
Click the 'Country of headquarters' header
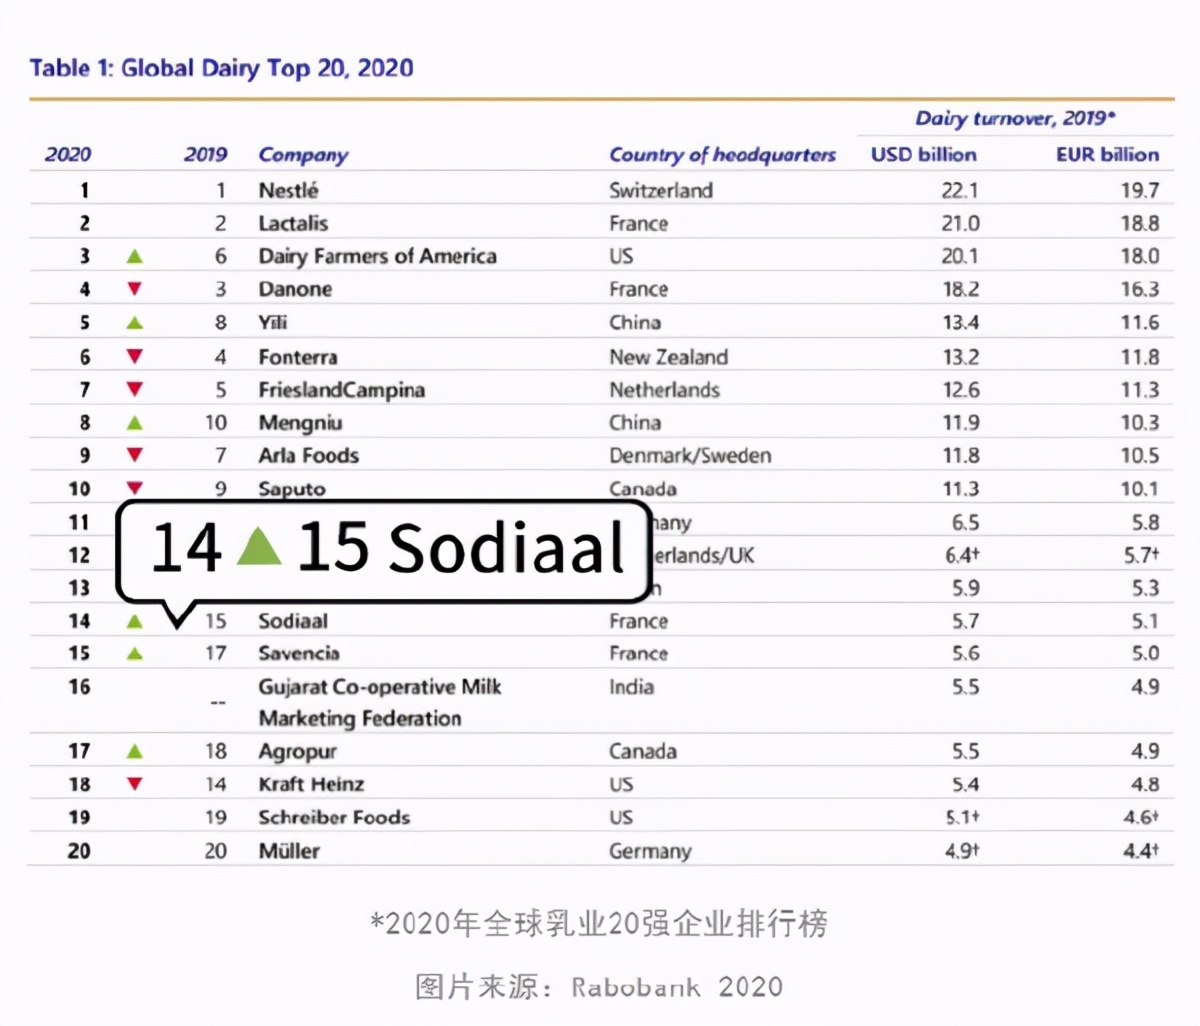[722, 155]
